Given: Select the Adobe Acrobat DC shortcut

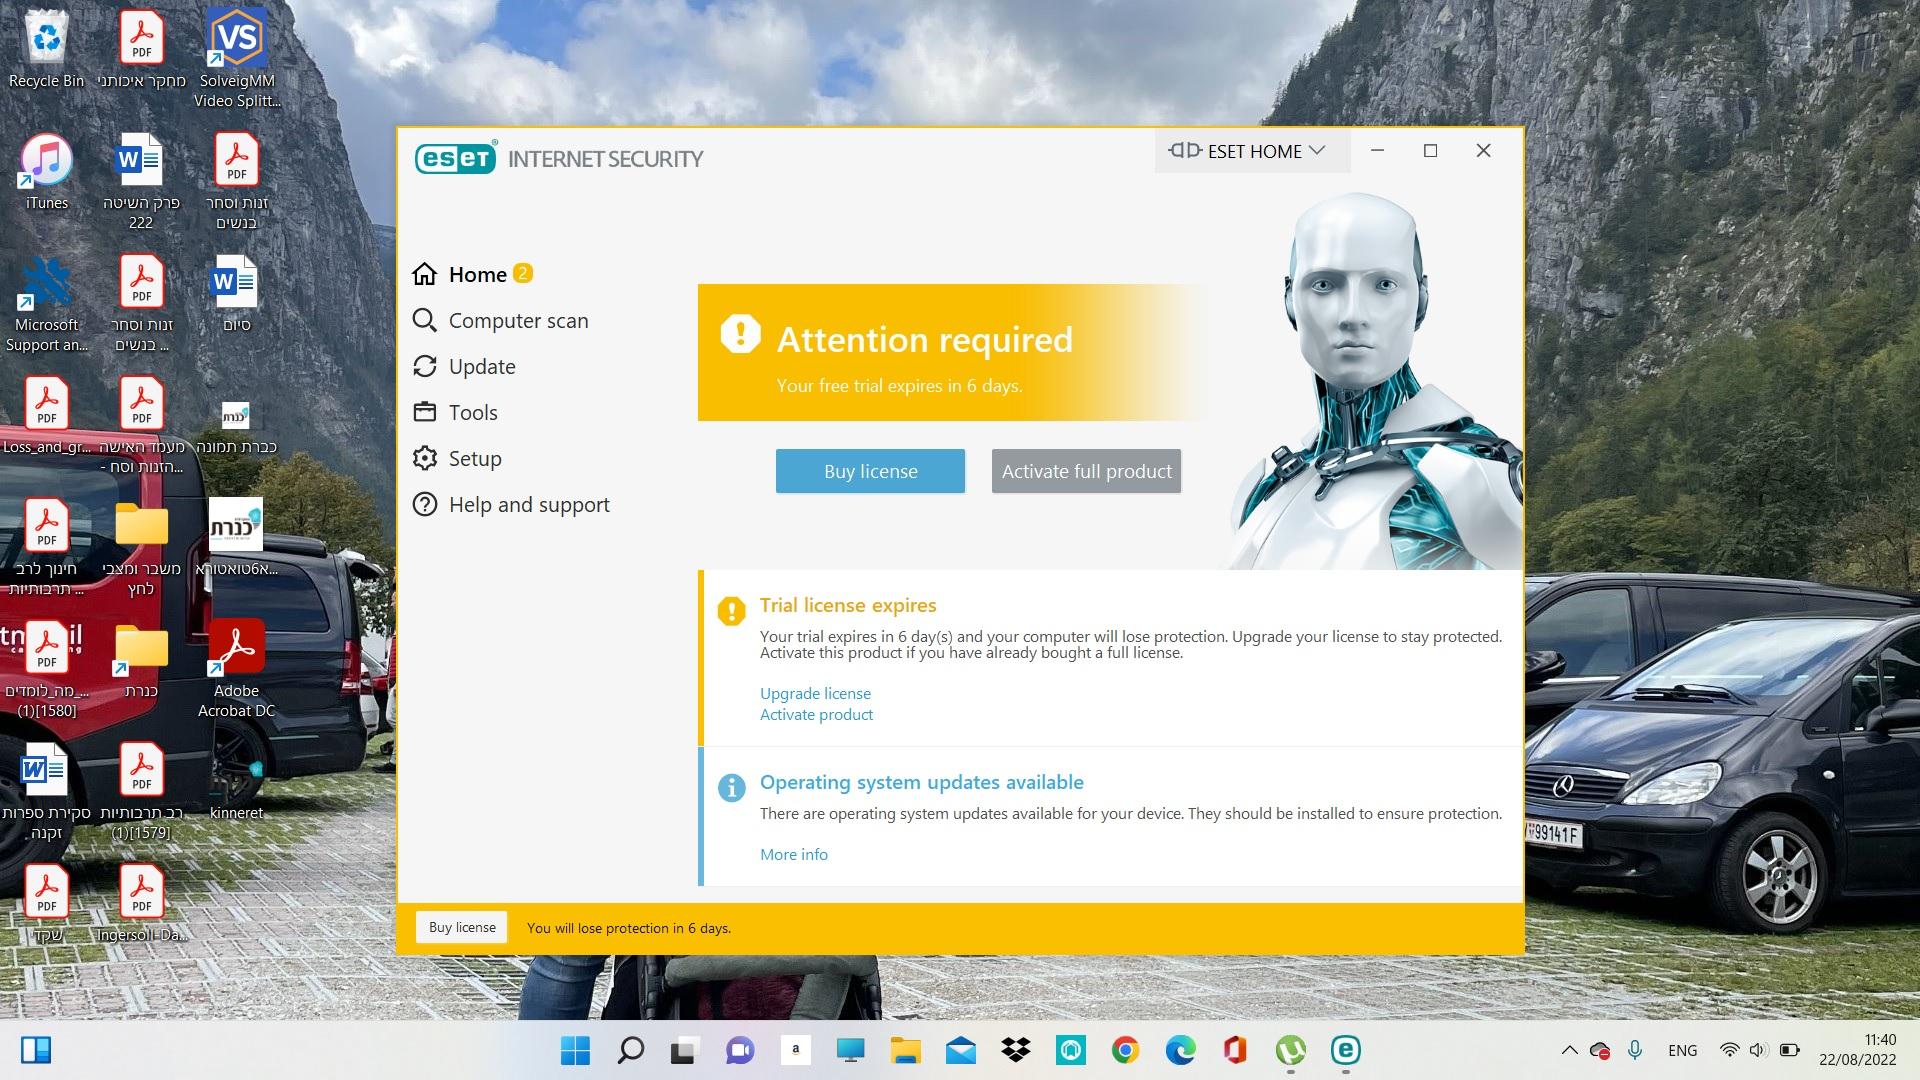Looking at the screenshot, I should [x=237, y=668].
